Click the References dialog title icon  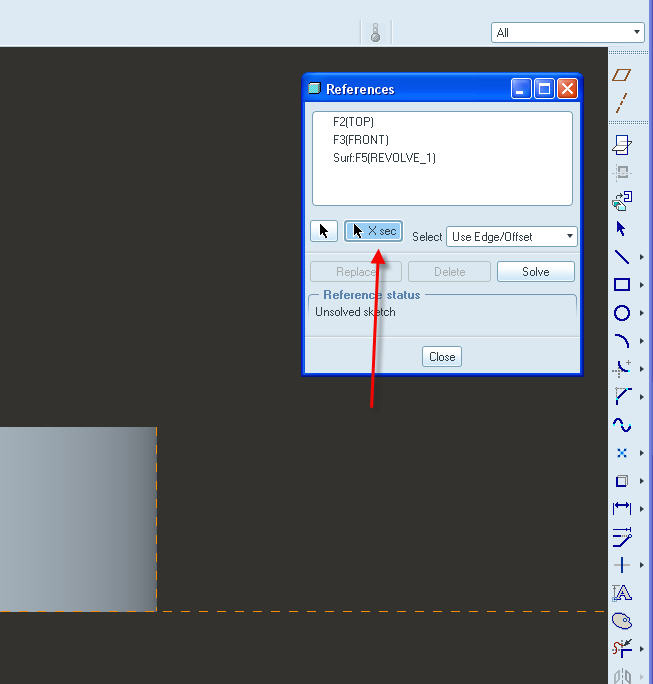point(314,89)
